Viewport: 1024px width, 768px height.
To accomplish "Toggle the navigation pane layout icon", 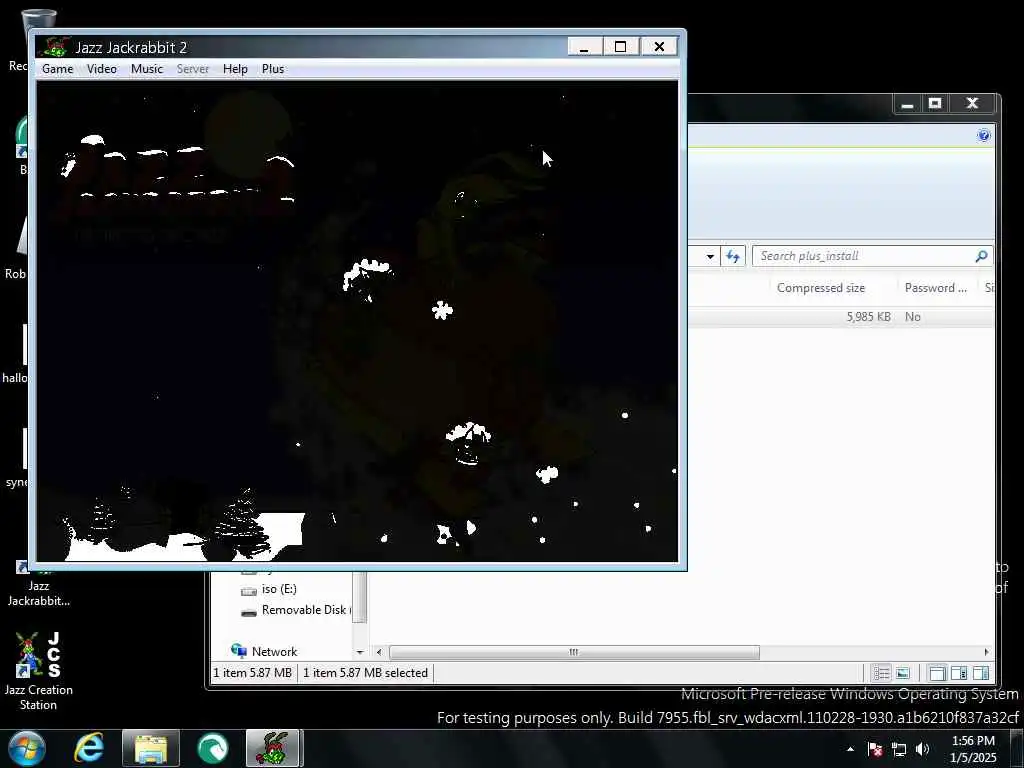I will pos(936,673).
